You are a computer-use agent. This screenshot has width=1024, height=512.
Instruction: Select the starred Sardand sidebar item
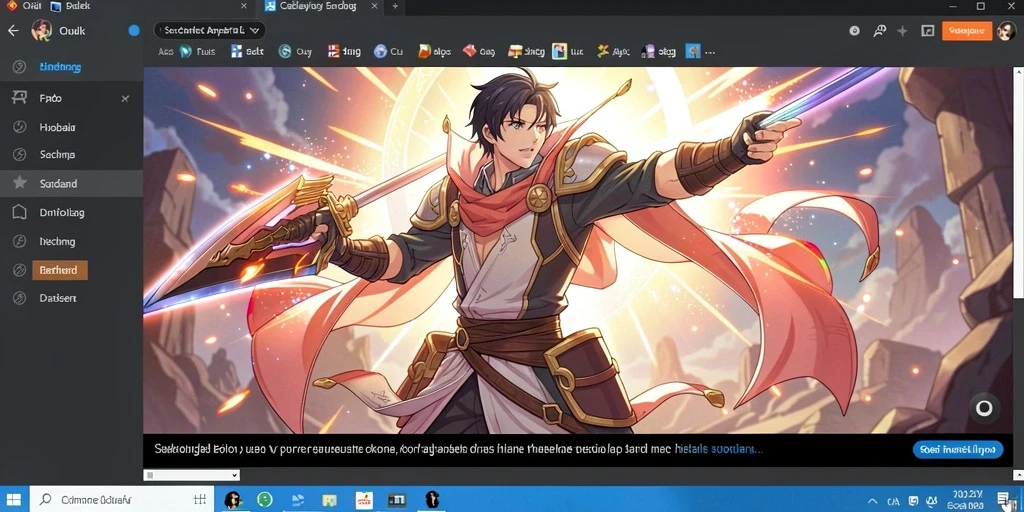71,184
